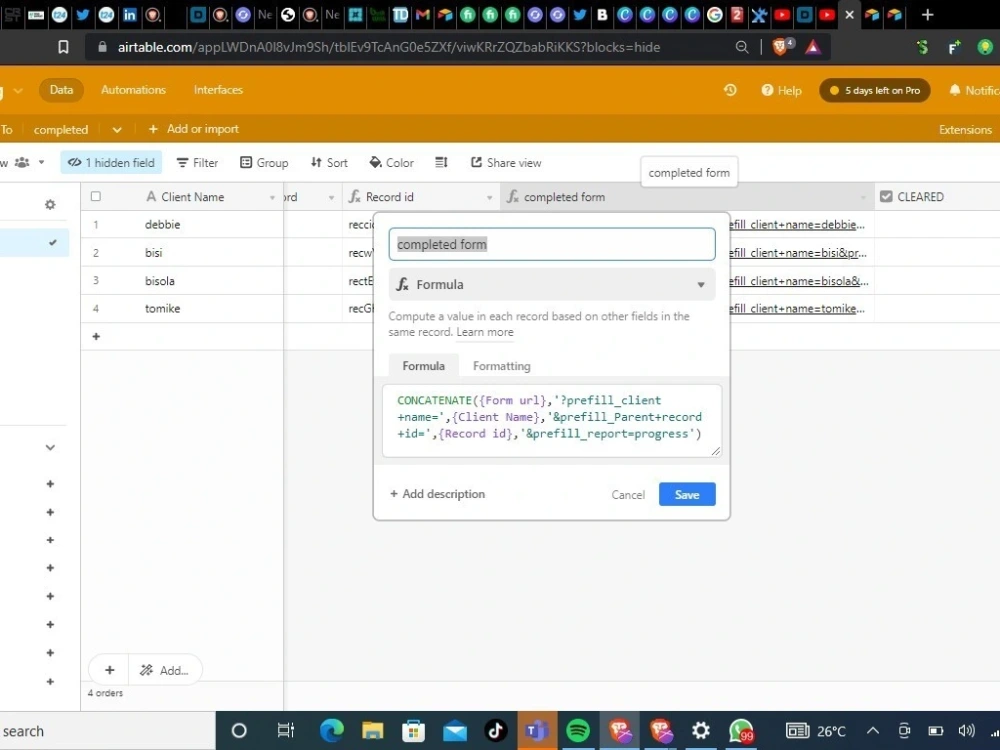Image resolution: width=1000 pixels, height=750 pixels.
Task: Switch to the Data tab
Action: 61,90
